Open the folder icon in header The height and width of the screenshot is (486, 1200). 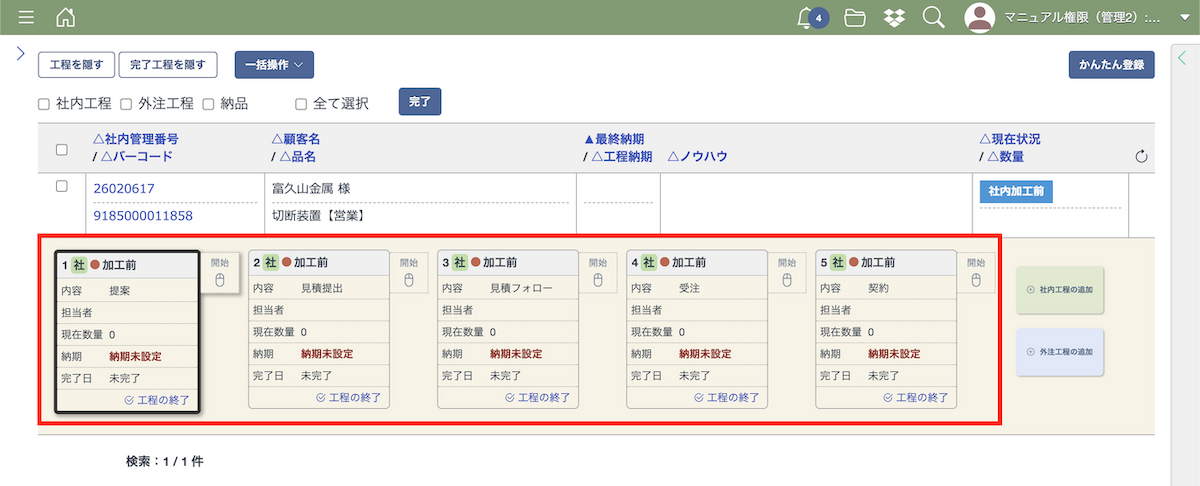(x=854, y=17)
